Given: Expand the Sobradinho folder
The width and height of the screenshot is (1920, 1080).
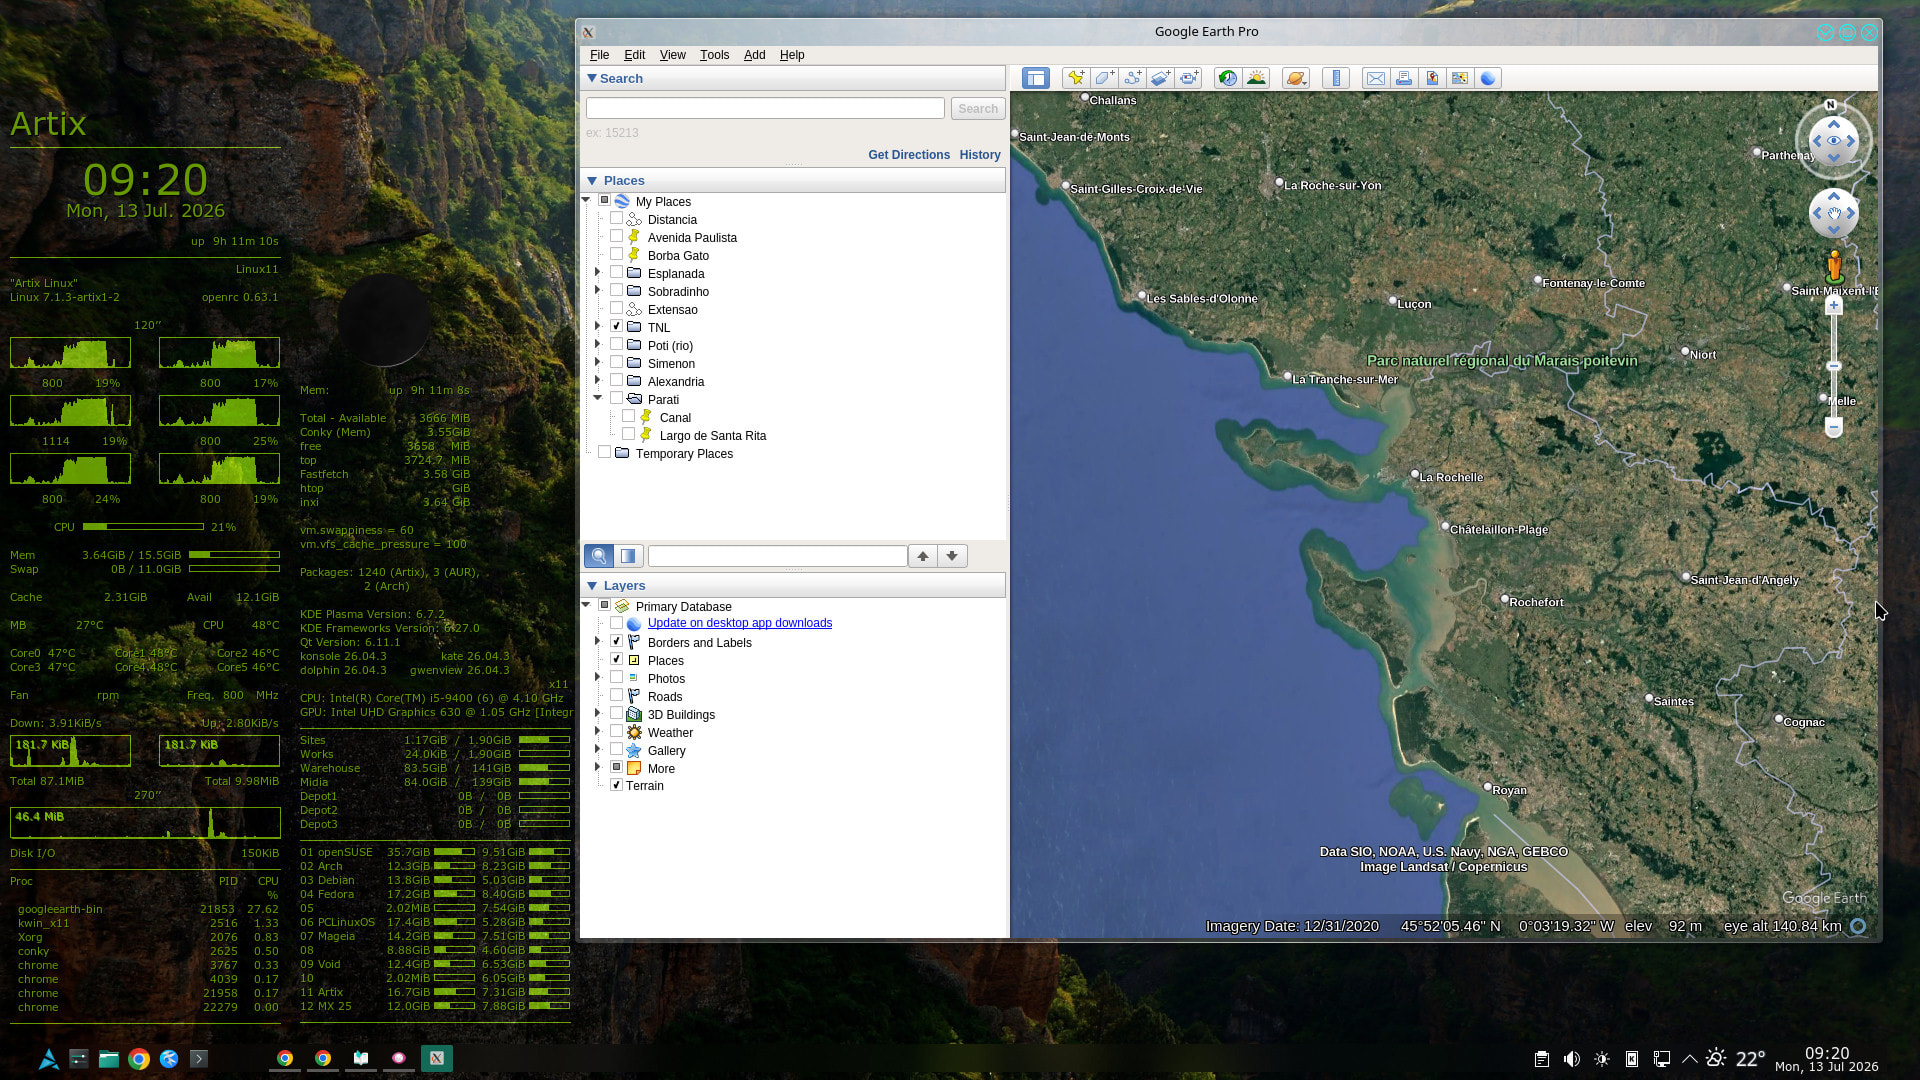Looking at the screenshot, I should (598, 291).
